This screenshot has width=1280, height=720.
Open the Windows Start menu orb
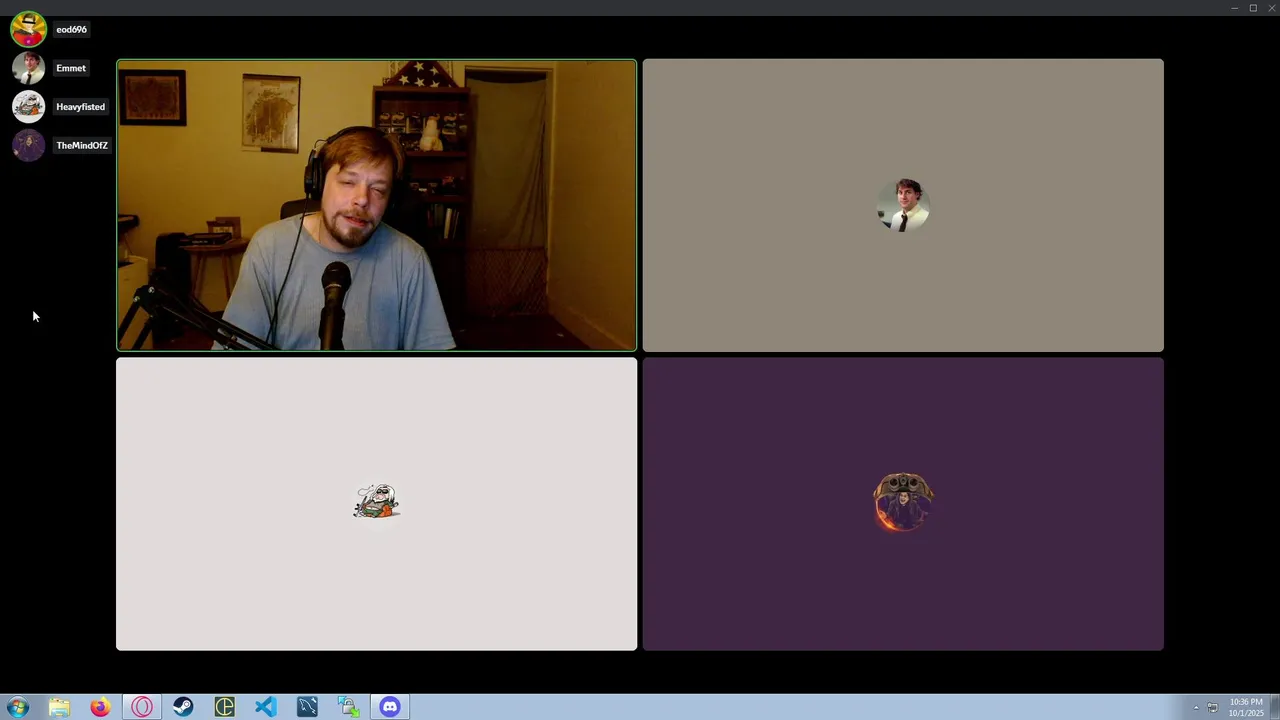tap(18, 707)
